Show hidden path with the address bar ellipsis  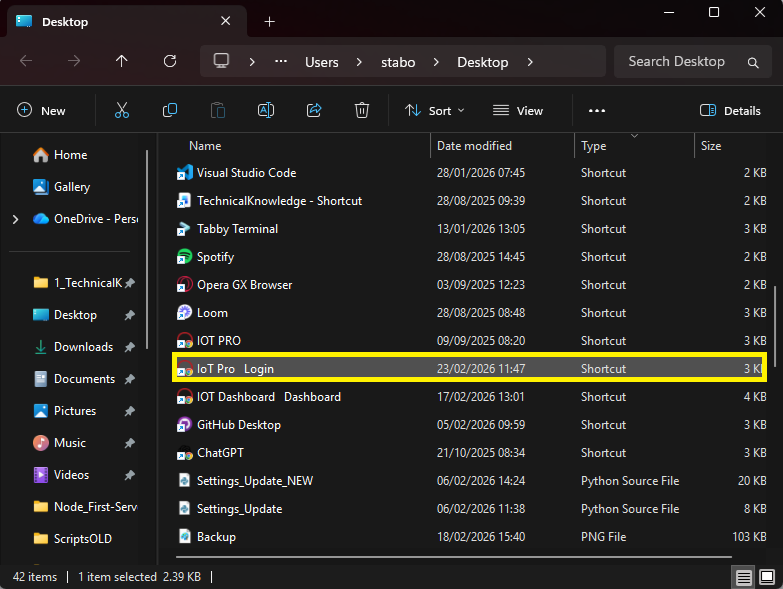281,61
